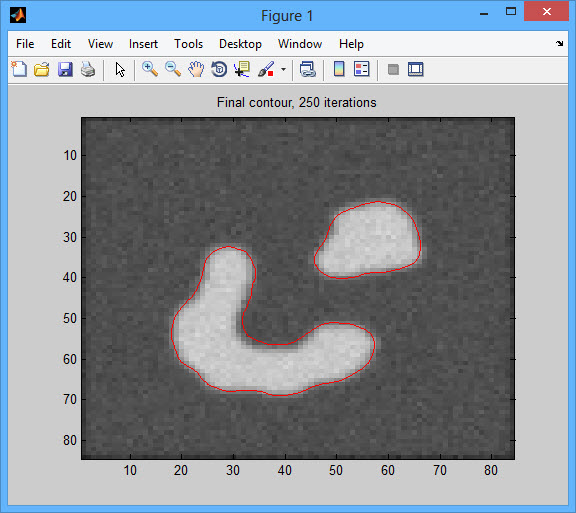Activate the Pan hand tool
Image resolution: width=576 pixels, height=513 pixels.
coord(196,69)
